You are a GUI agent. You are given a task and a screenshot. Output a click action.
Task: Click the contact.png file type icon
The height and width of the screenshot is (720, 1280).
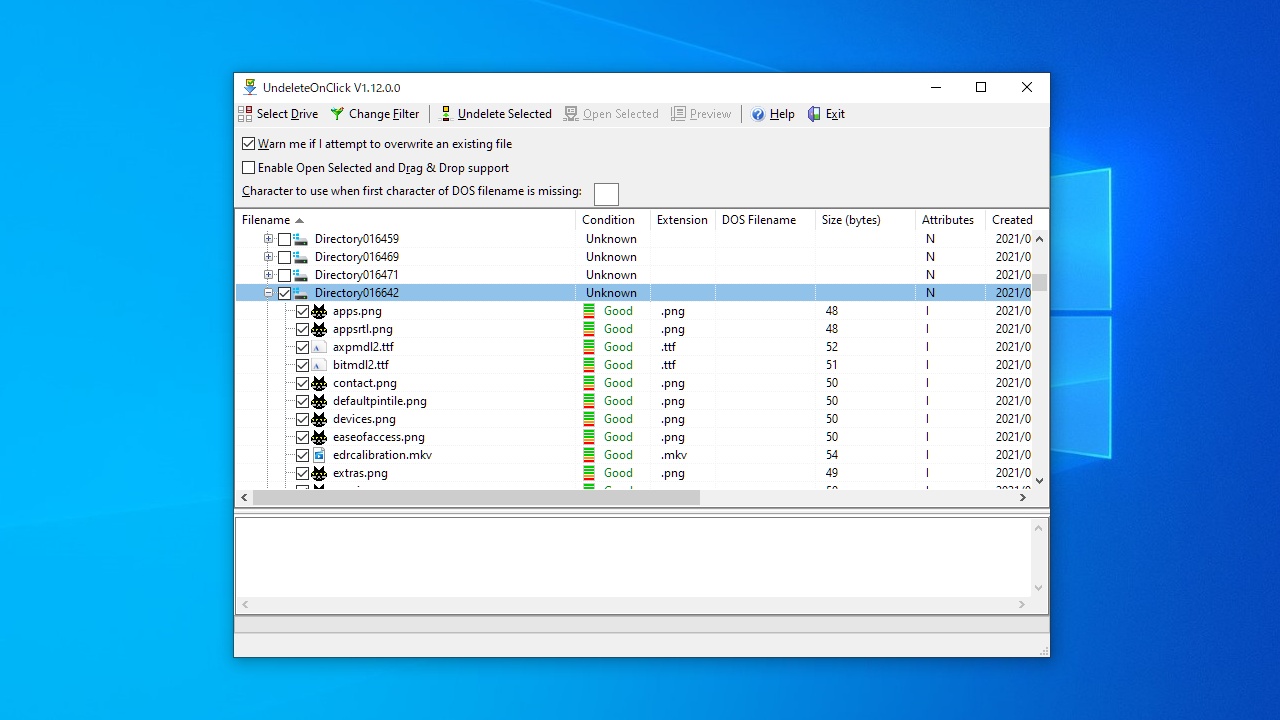pyautogui.click(x=319, y=383)
